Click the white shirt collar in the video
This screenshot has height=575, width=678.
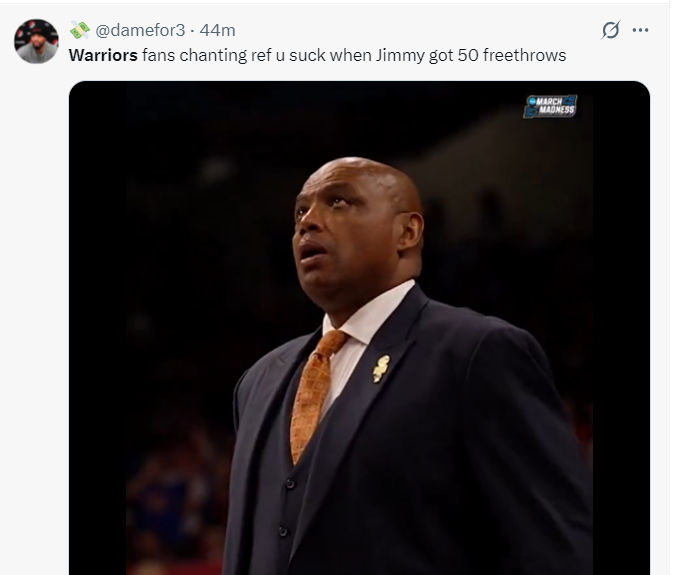[370, 313]
